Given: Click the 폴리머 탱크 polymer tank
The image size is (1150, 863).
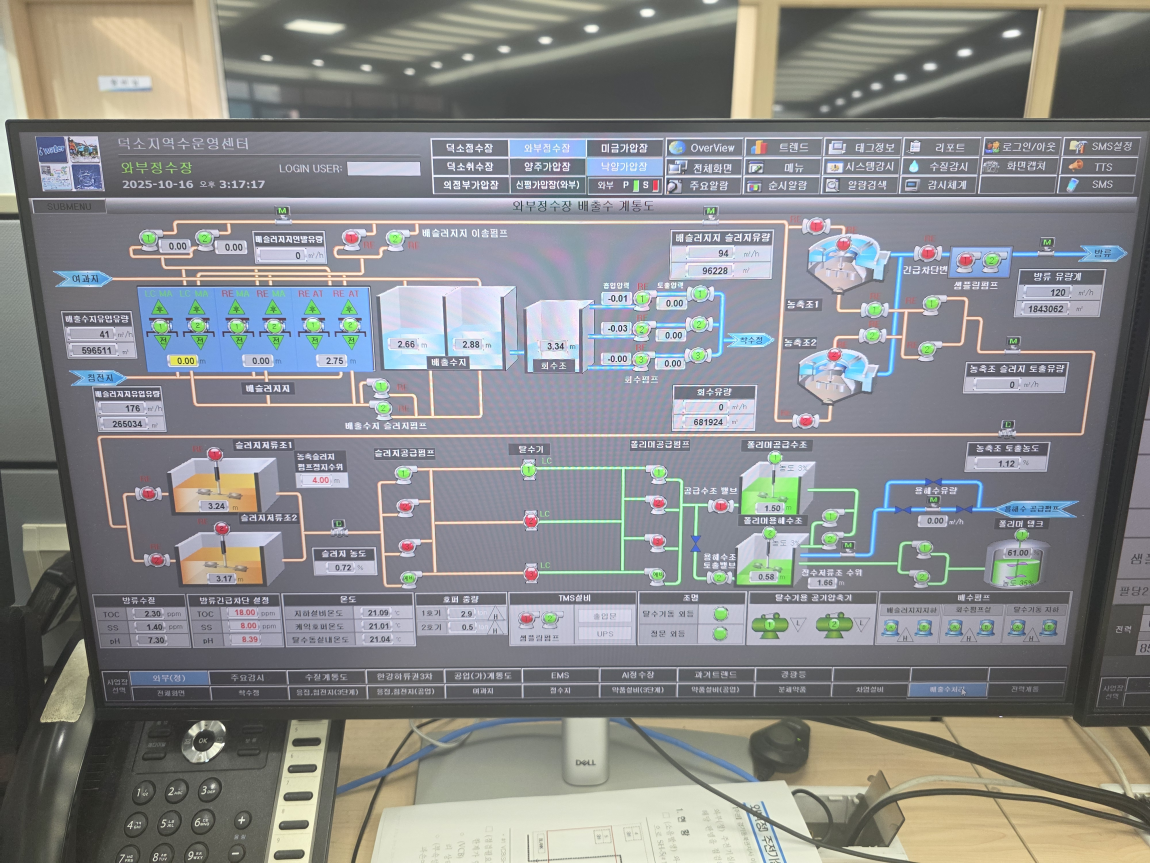Looking at the screenshot, I should point(1016,561).
